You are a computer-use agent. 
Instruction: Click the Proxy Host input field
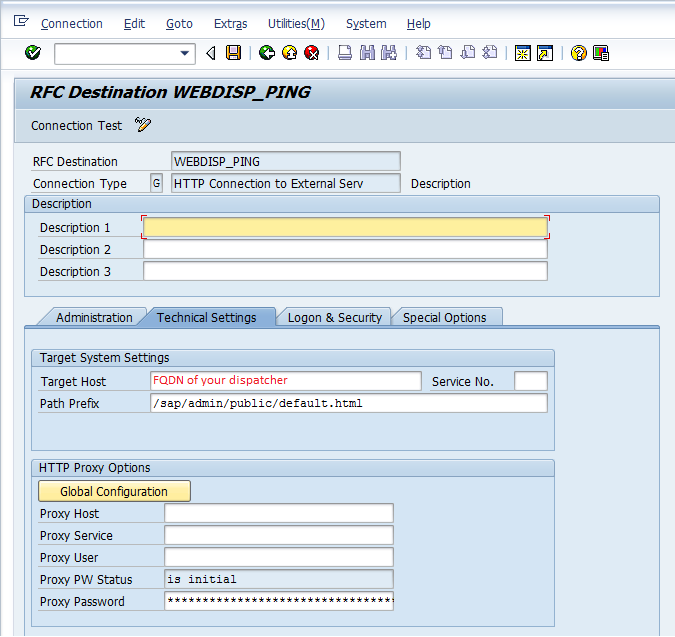pos(279,513)
